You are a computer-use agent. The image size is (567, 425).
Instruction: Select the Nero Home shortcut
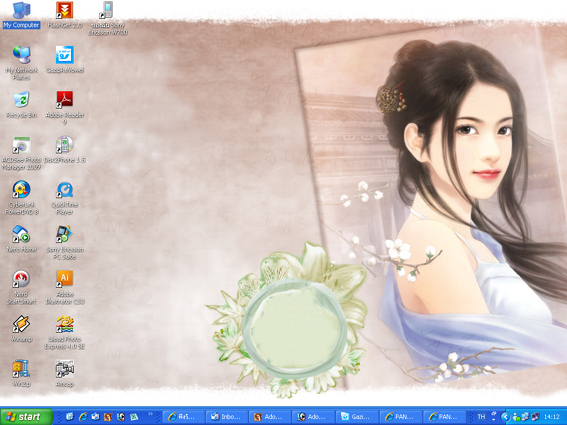coord(21,239)
